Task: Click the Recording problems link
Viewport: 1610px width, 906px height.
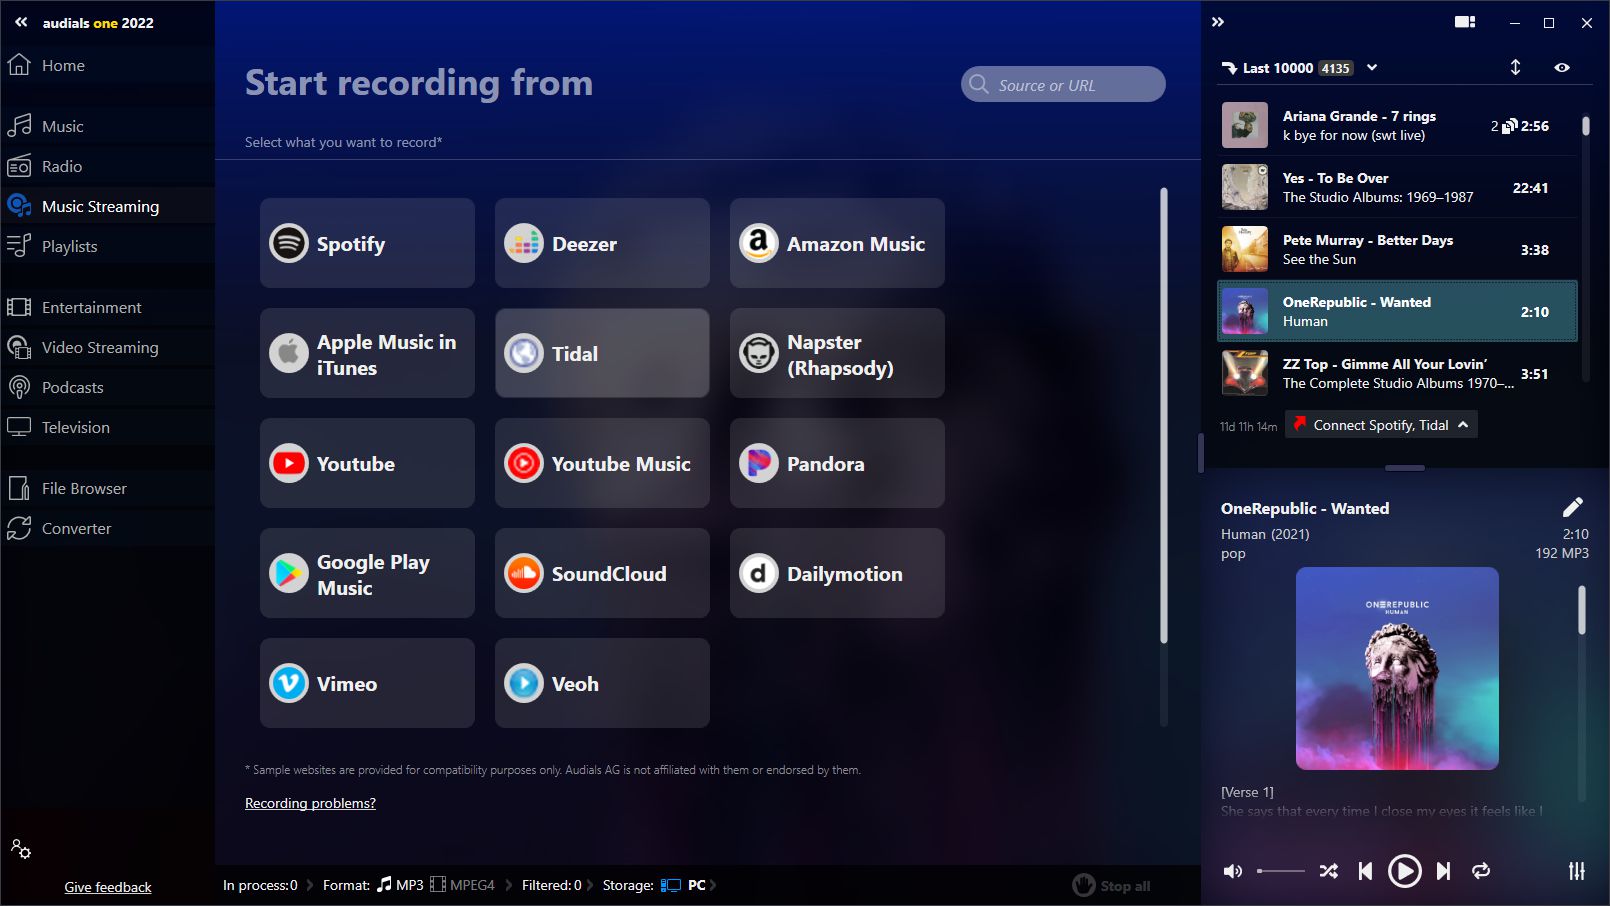Action: (x=310, y=803)
